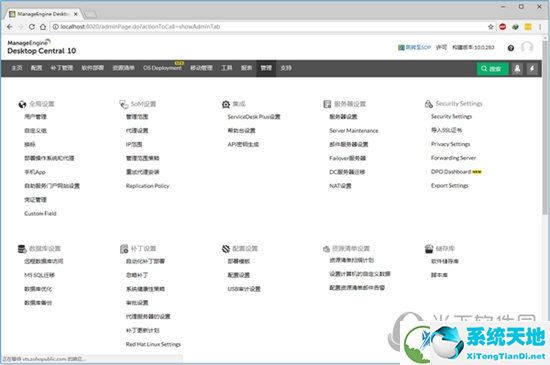Open the lightning quick-links icon
Image resolution: width=550 pixels, height=365 pixels.
(532, 68)
